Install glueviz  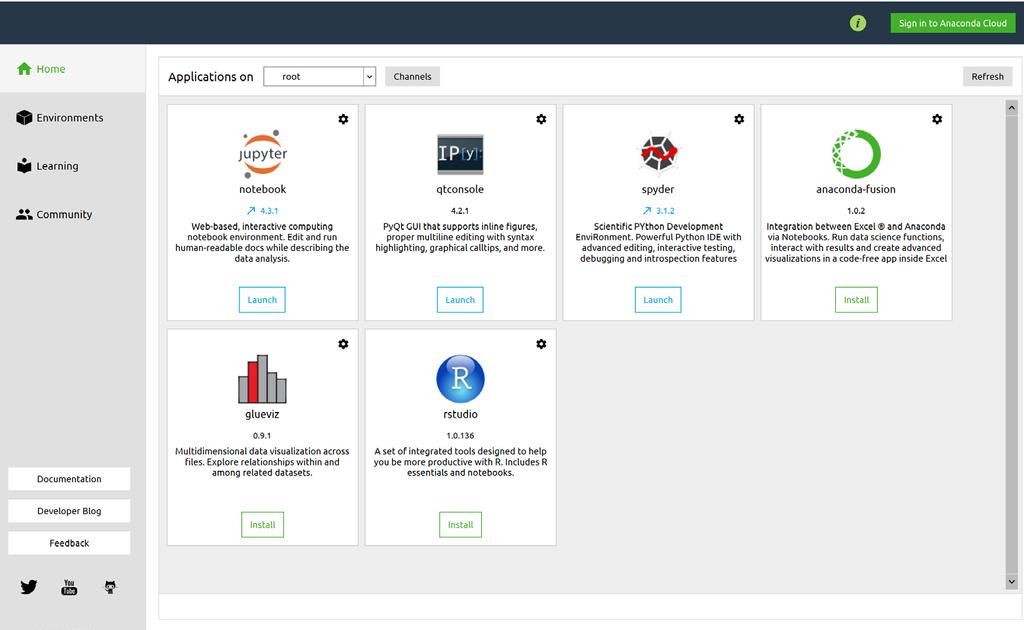[x=263, y=525]
